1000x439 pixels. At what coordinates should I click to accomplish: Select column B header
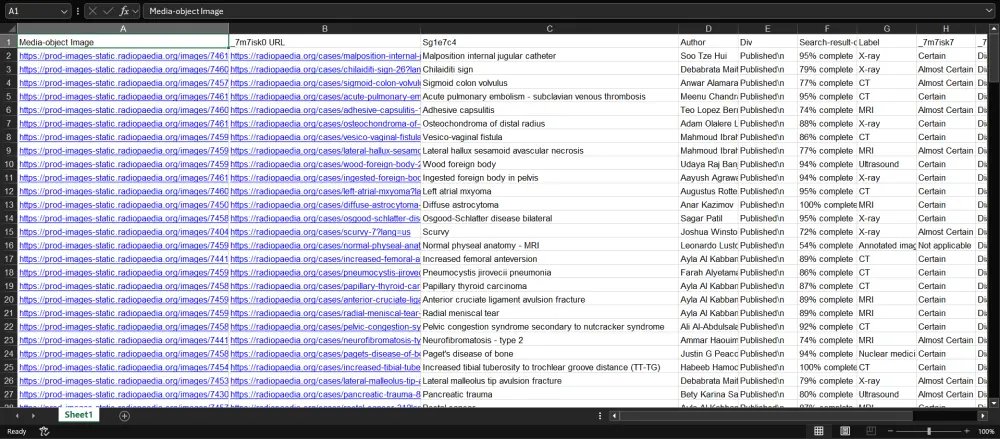325,29
